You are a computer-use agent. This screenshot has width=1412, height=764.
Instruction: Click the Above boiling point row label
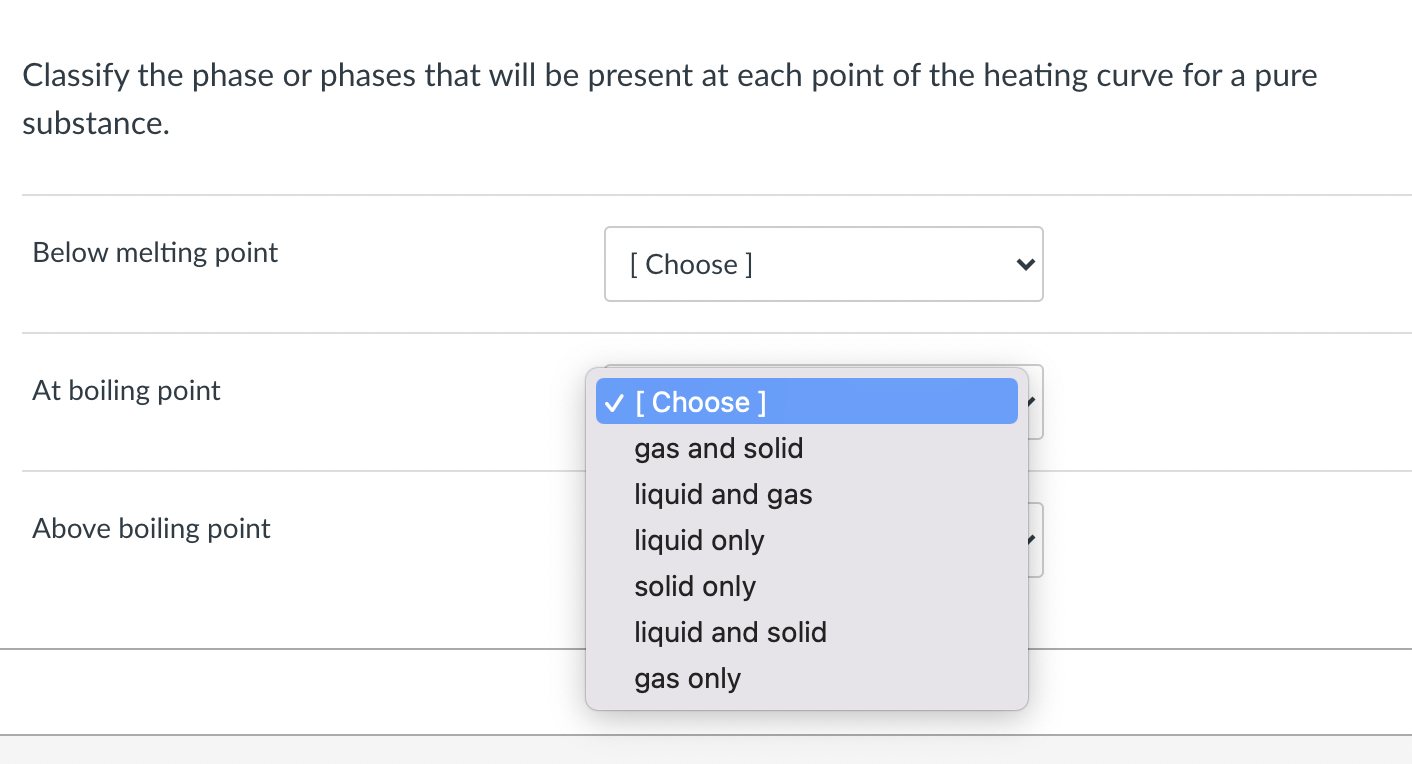click(151, 528)
